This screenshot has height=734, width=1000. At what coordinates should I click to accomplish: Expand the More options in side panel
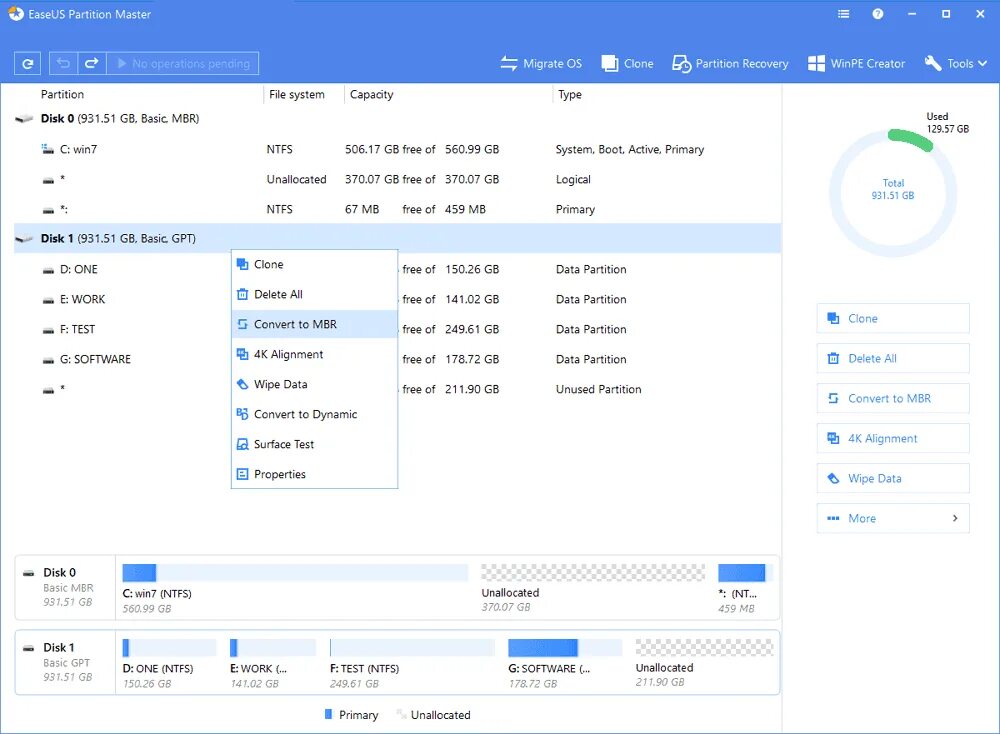coord(893,518)
